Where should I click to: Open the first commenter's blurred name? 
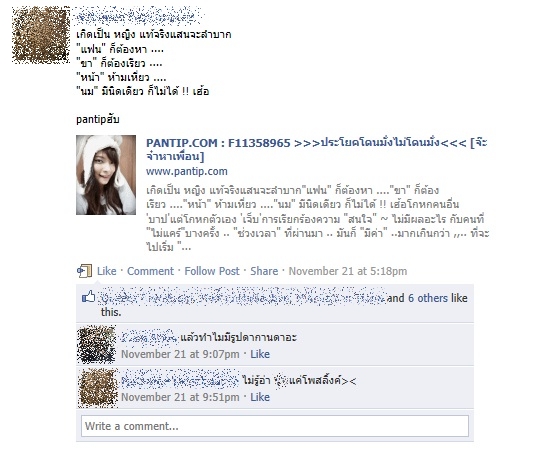[x=149, y=337]
